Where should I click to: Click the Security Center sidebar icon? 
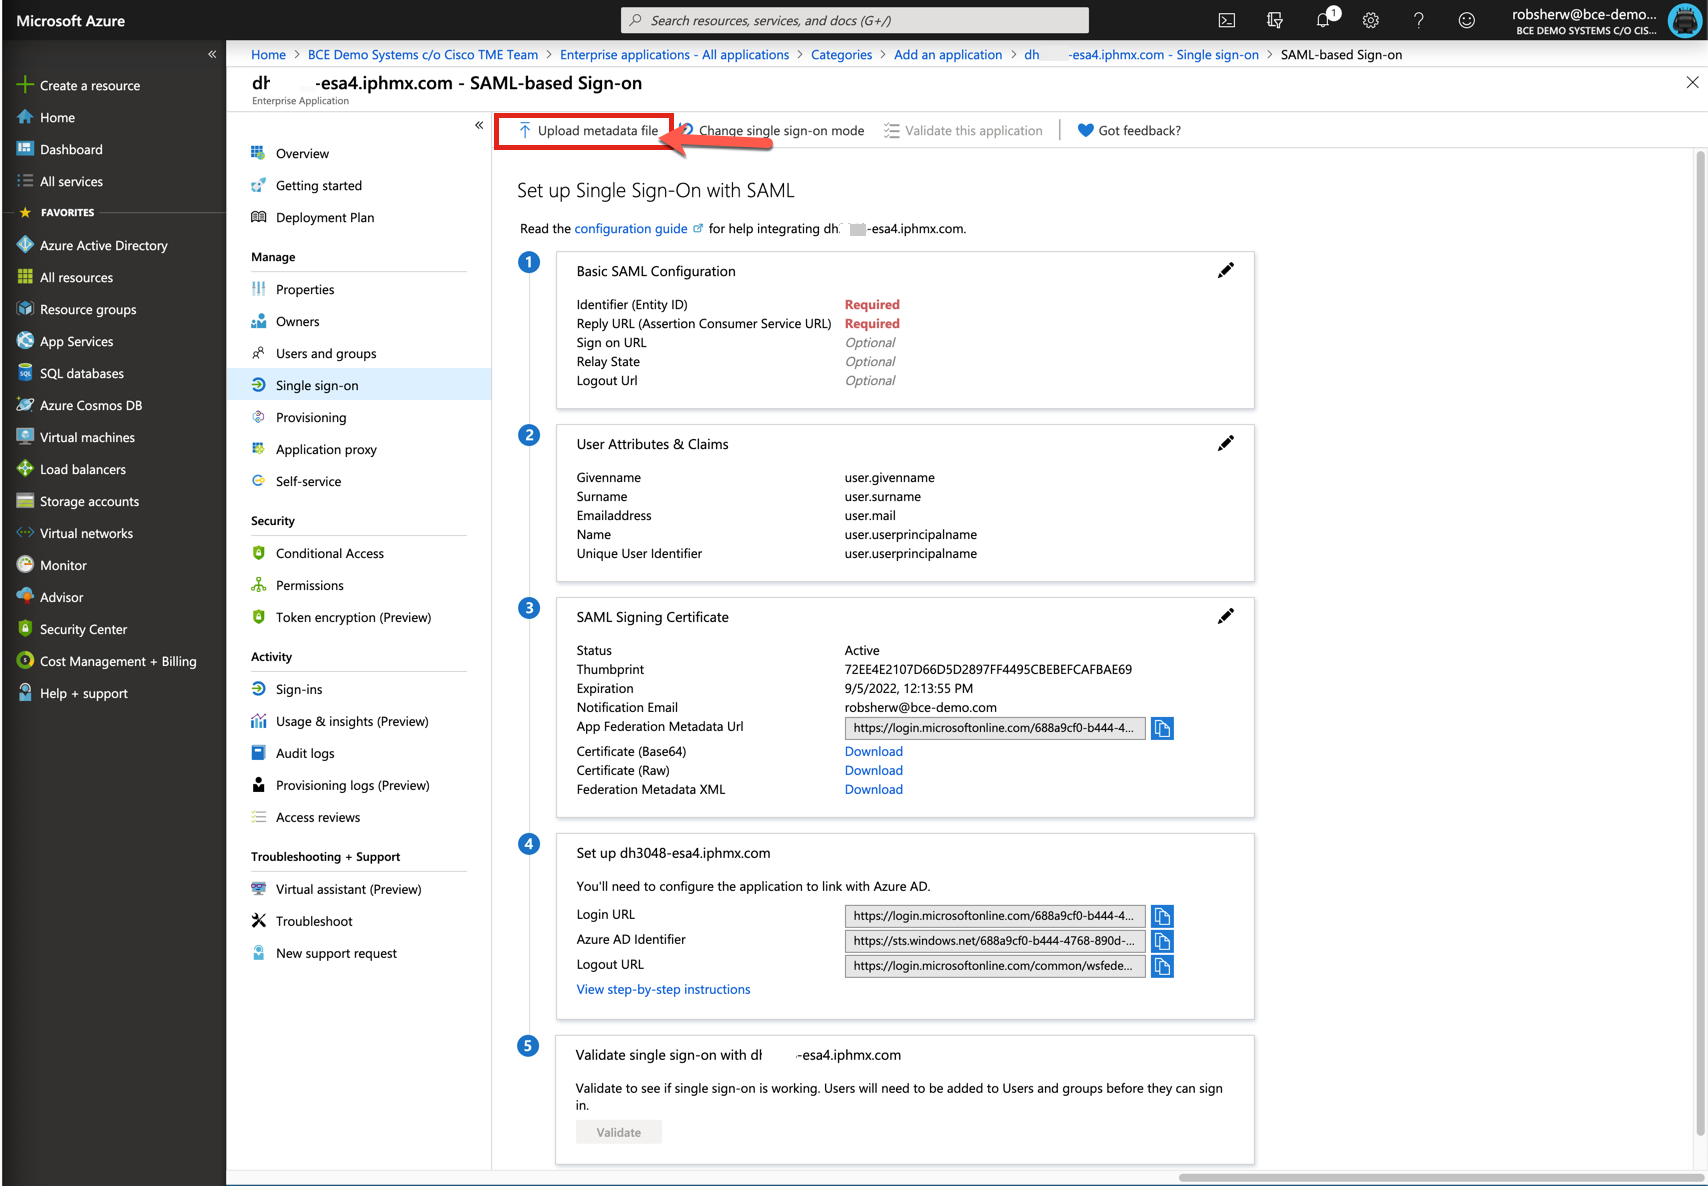(25, 629)
